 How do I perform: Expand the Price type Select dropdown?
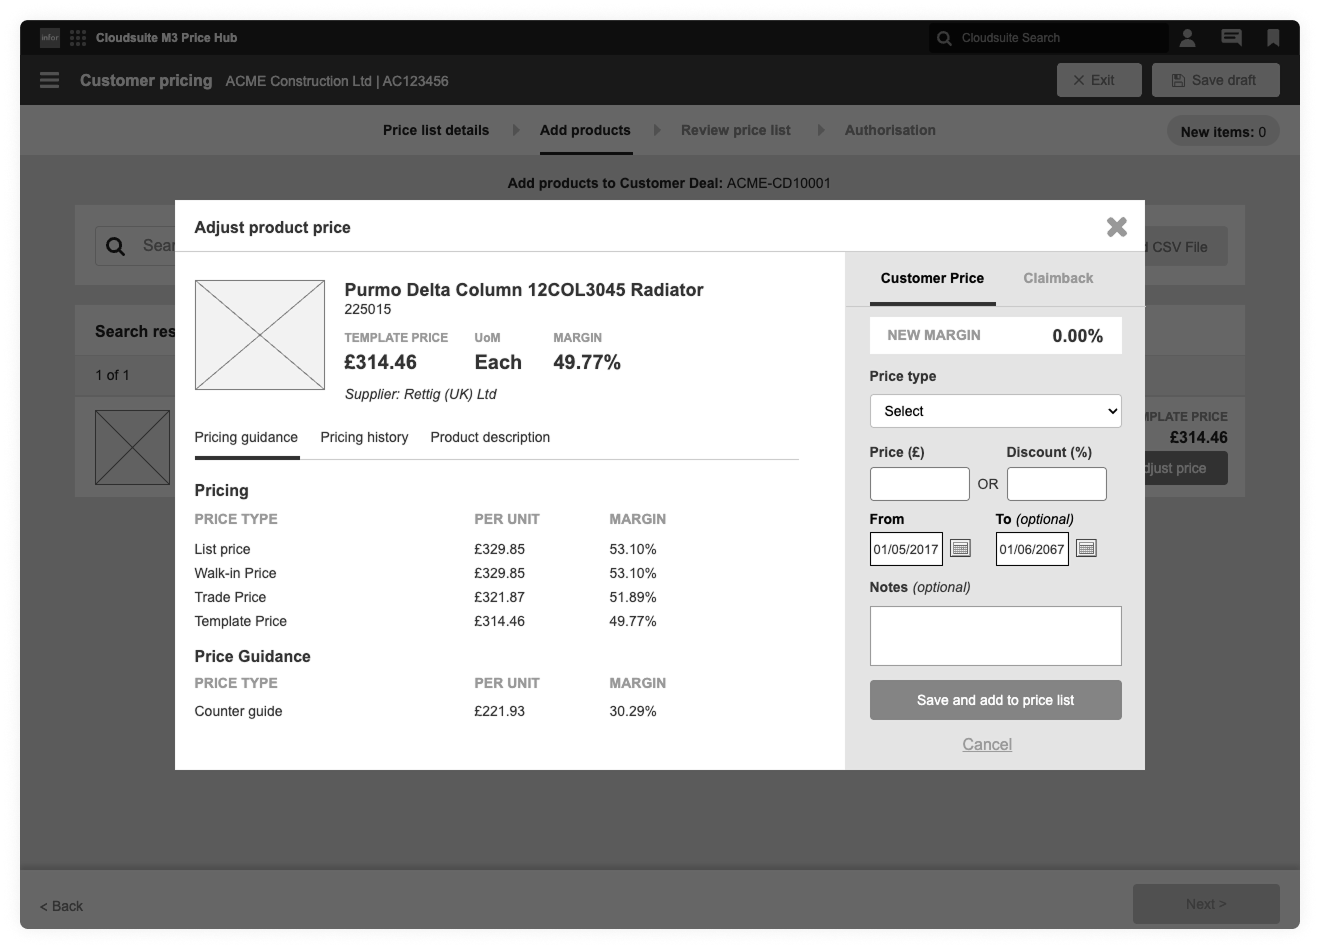click(x=996, y=411)
